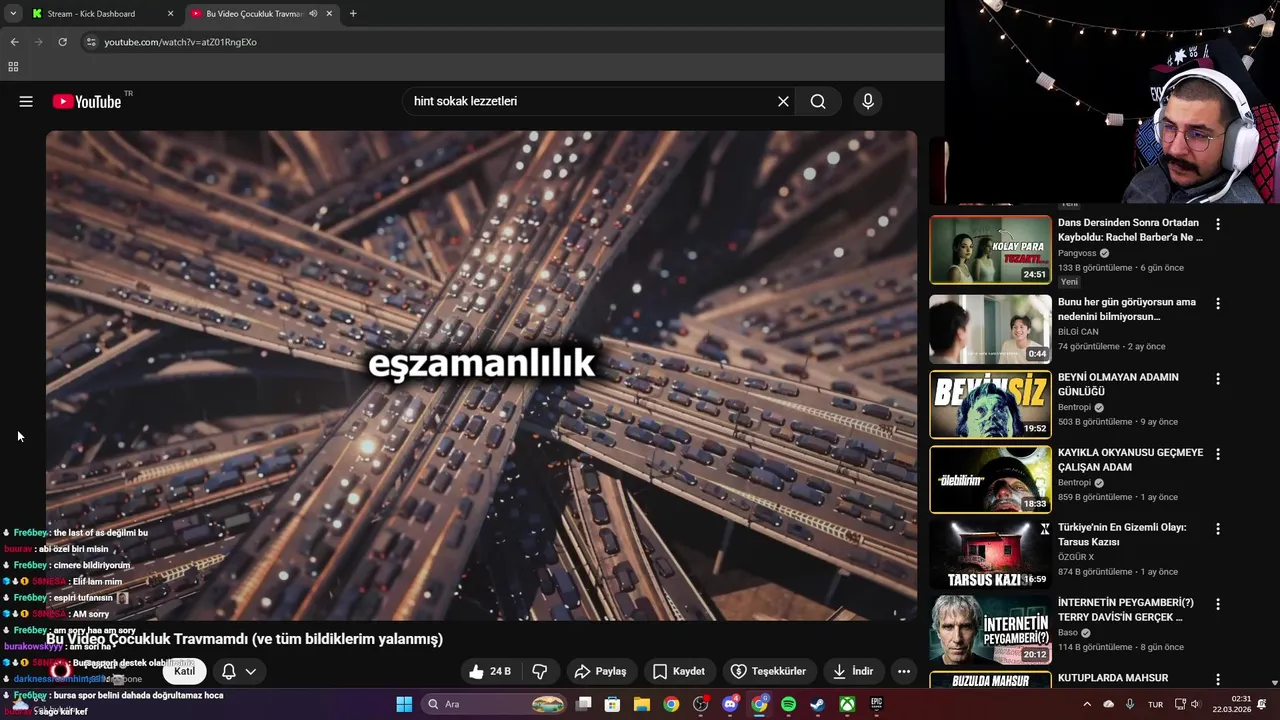Viewport: 1280px width, 720px height.
Task: Expand the browser tab search dropdown
Action: coord(13,14)
